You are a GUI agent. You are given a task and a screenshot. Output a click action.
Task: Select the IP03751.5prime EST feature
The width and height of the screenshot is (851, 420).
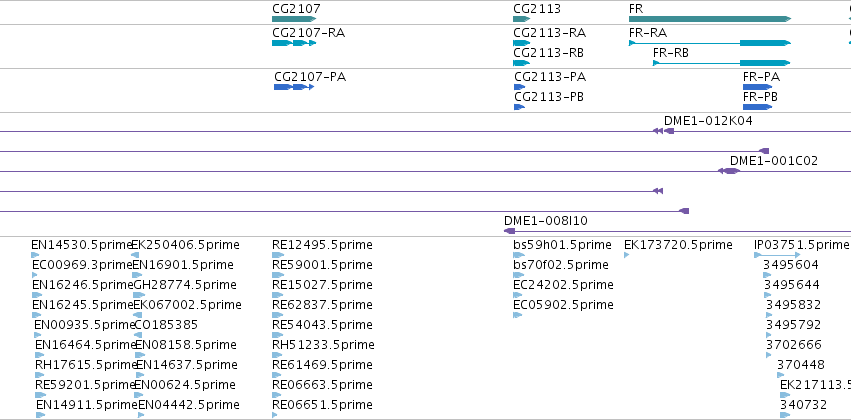pyautogui.click(x=777, y=255)
